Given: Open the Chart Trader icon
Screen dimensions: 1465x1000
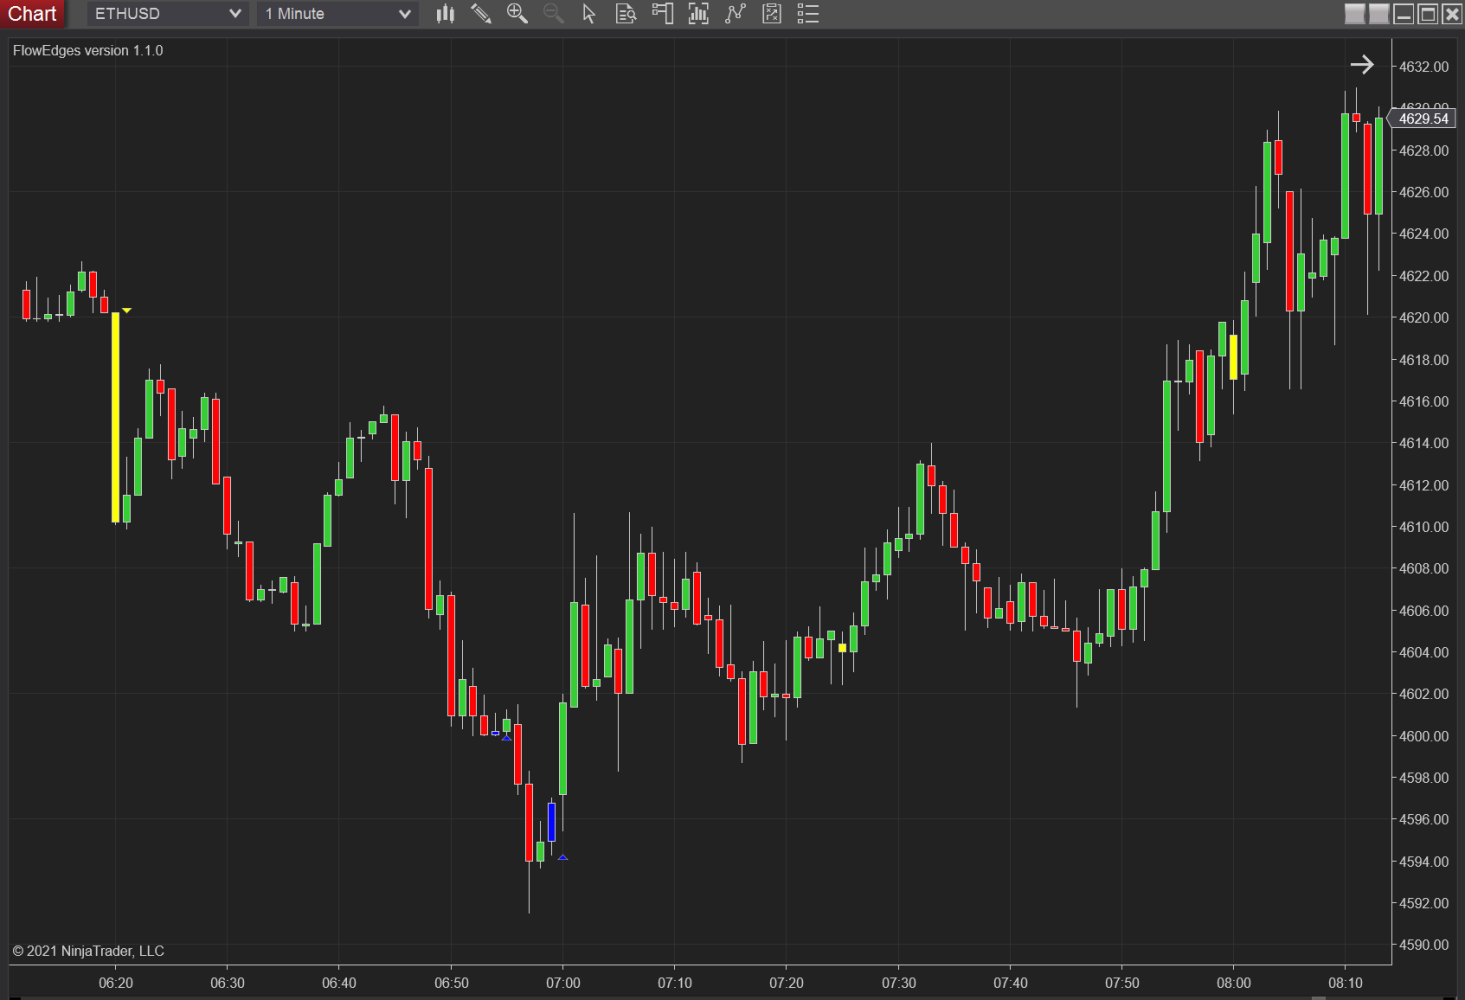Looking at the screenshot, I should (x=662, y=14).
